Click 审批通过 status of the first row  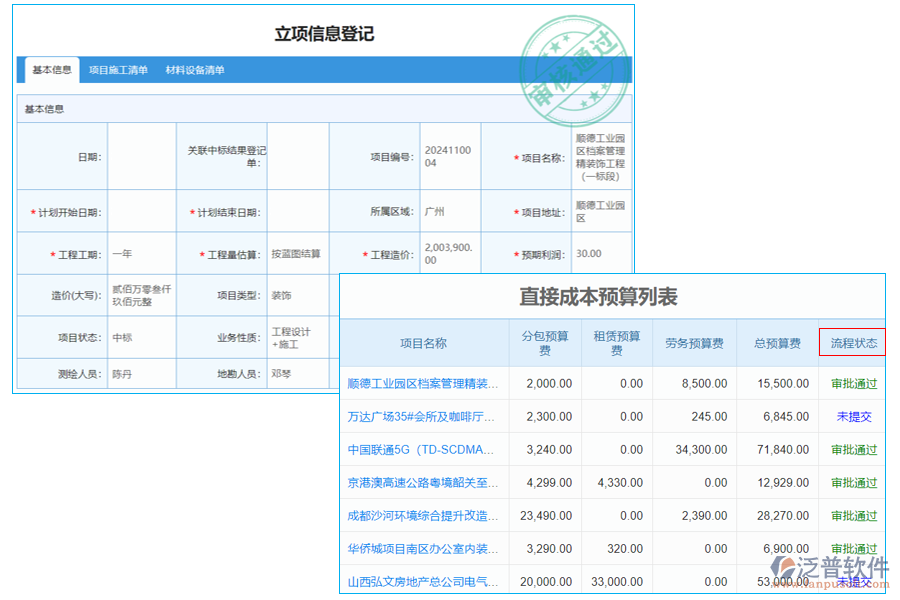[852, 383]
